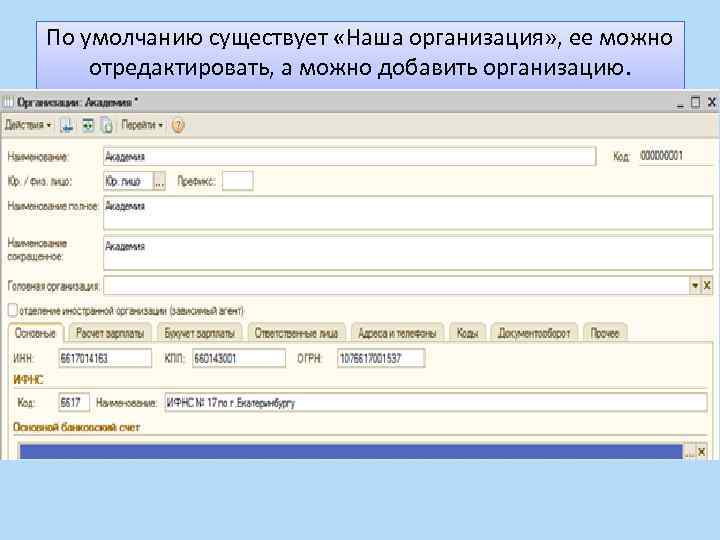This screenshot has width=720, height=540.
Task: Switch to the Бухучет зарплаты tab
Action: 199,333
